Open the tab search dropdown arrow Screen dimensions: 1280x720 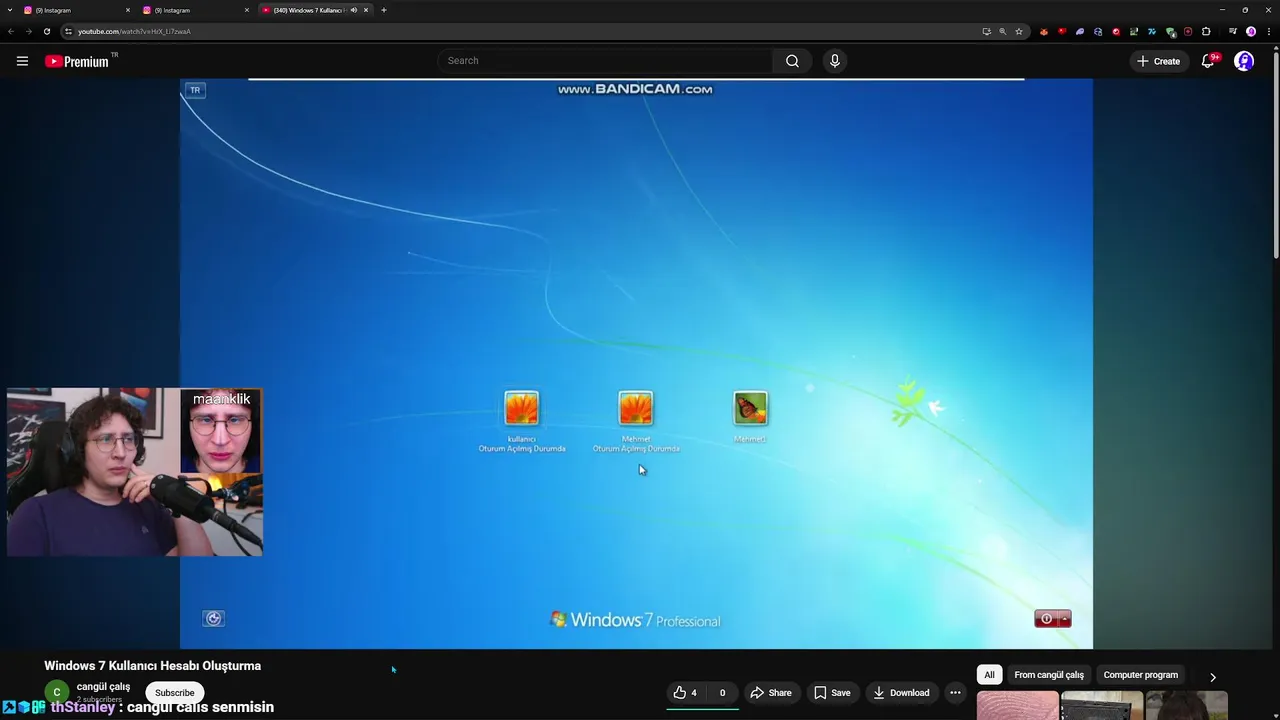tap(9, 10)
